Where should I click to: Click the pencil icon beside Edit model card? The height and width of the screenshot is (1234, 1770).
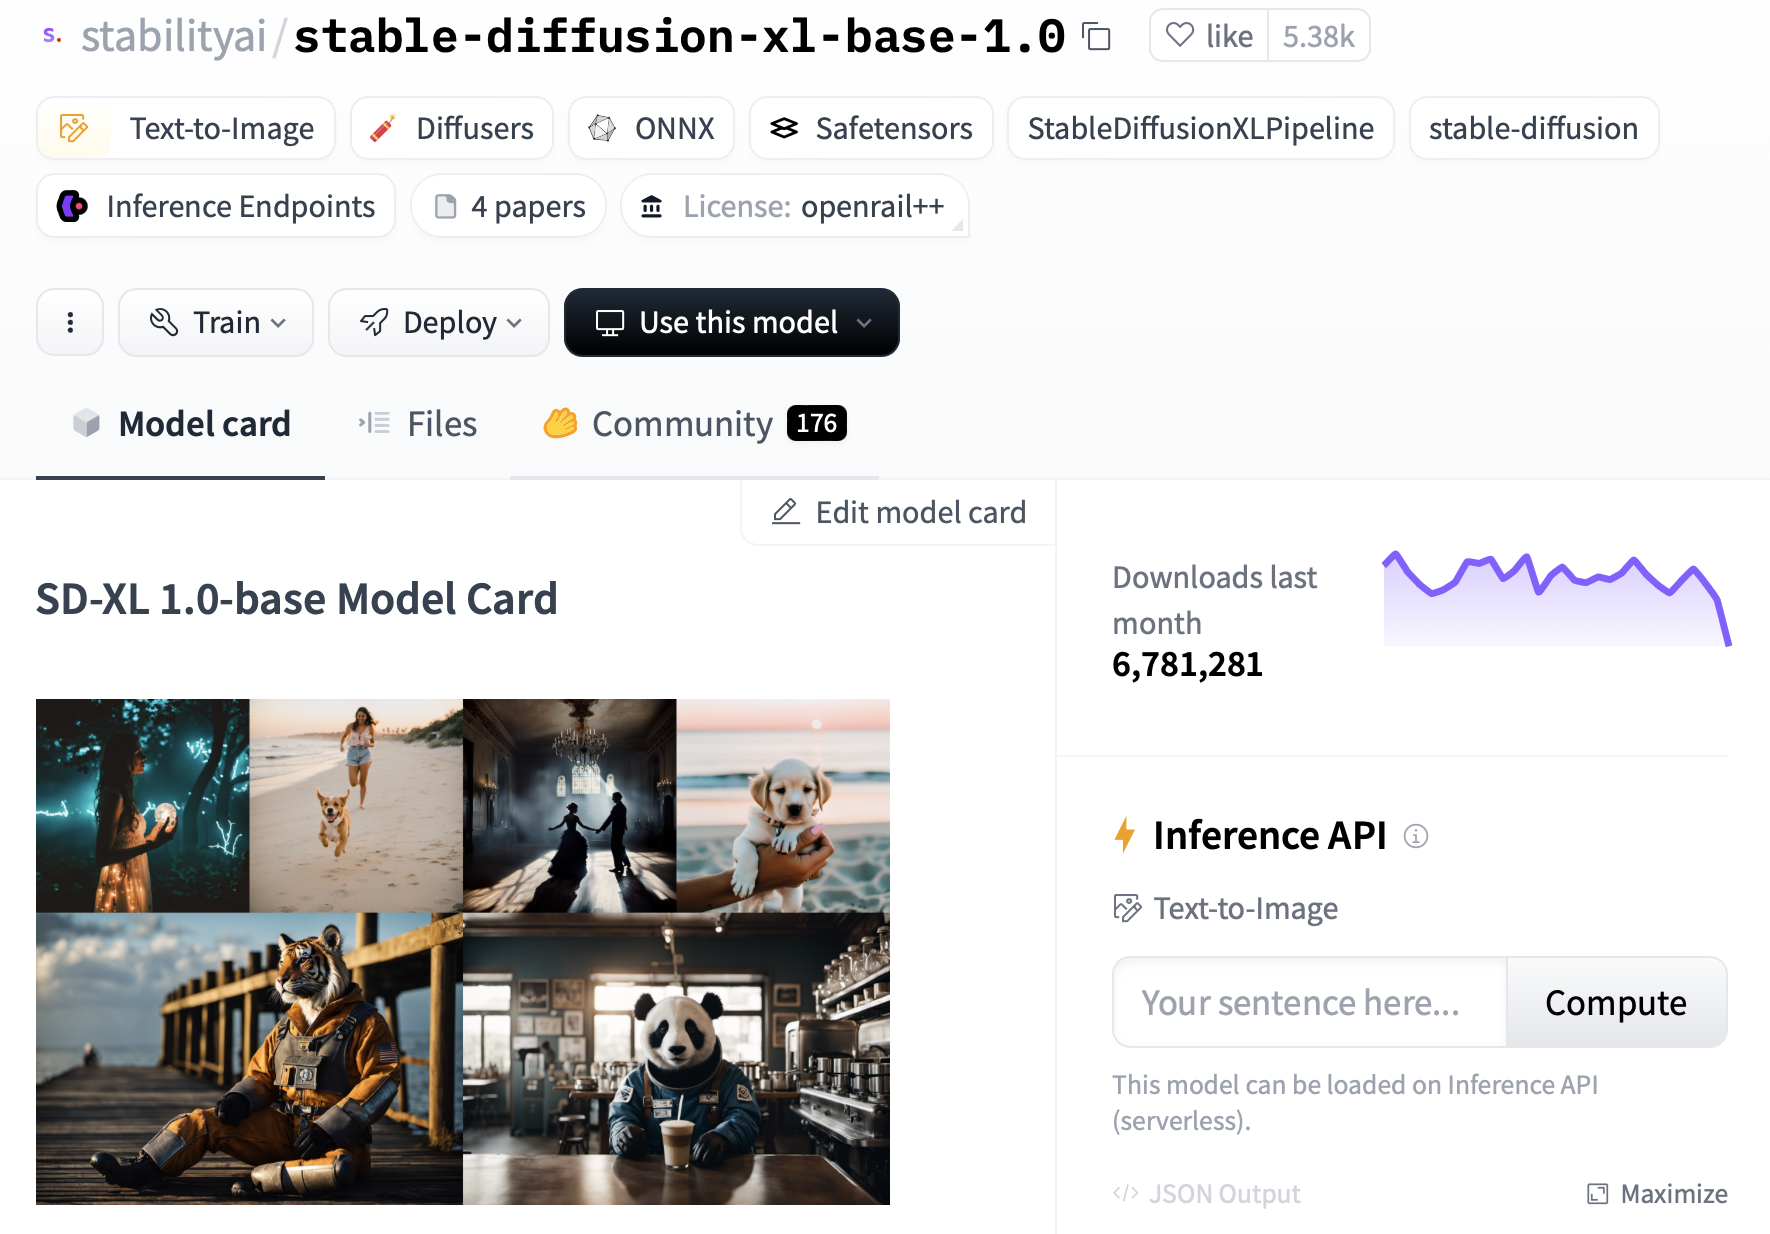786,512
